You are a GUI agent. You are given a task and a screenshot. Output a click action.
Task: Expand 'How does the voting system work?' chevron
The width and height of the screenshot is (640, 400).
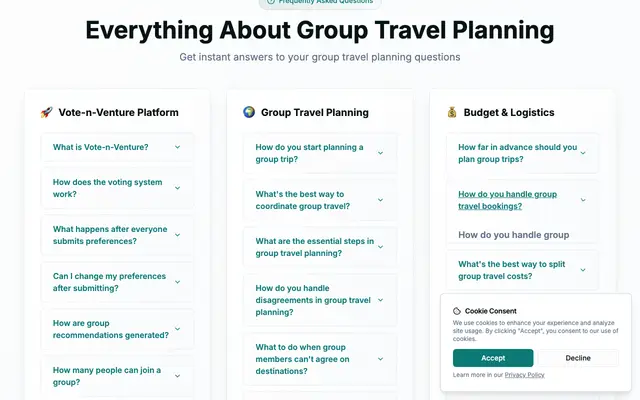pyautogui.click(x=178, y=188)
